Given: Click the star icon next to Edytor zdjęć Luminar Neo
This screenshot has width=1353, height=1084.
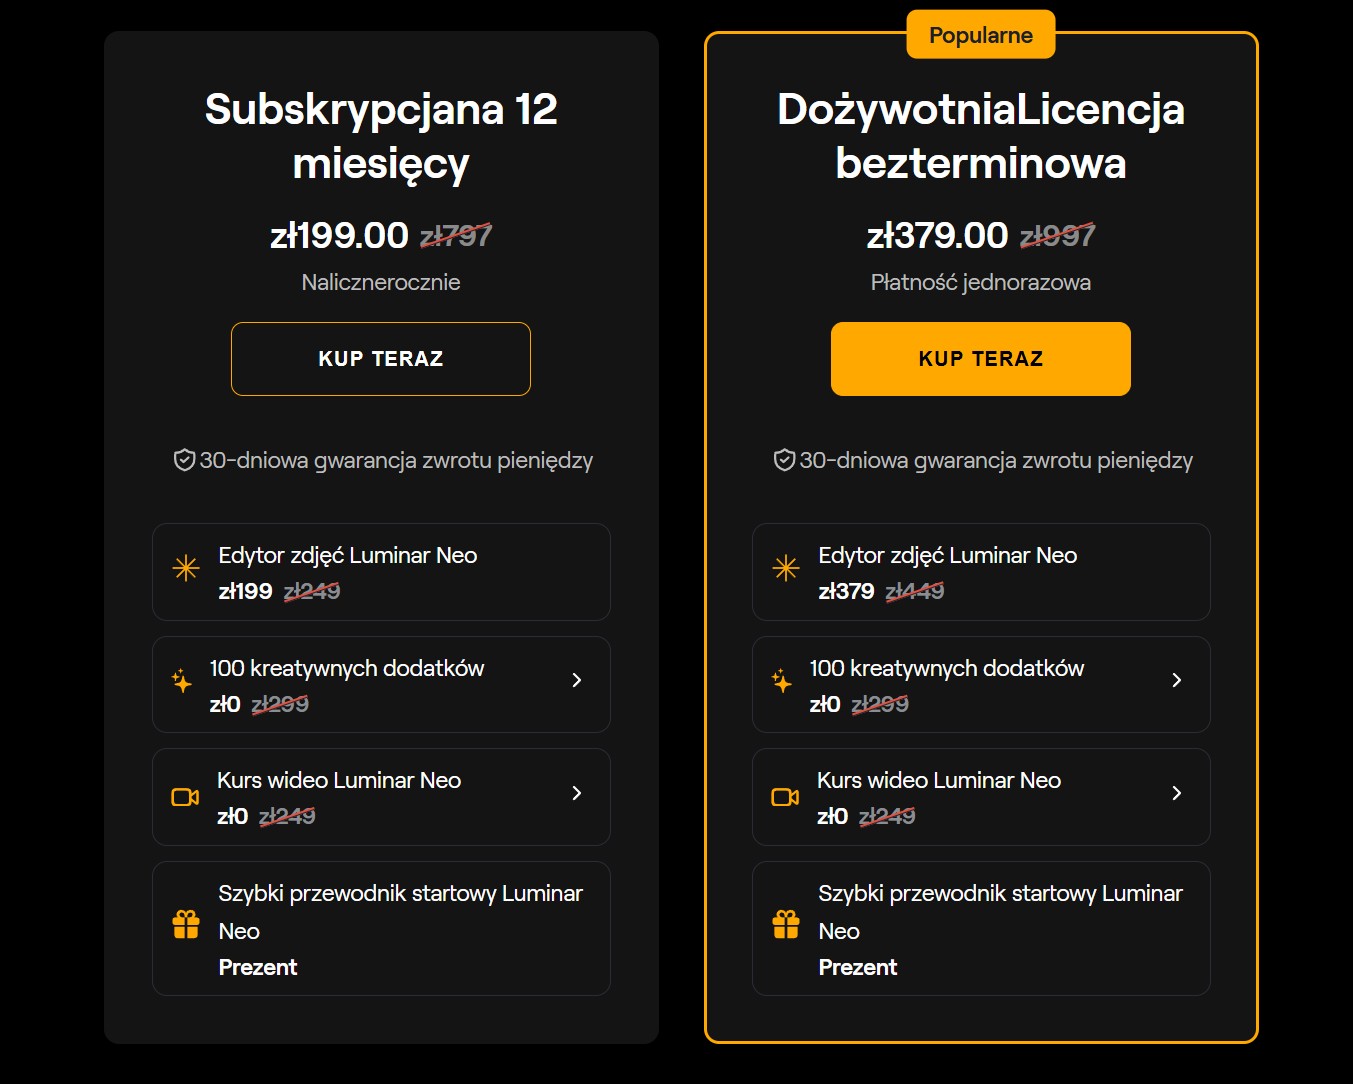Looking at the screenshot, I should (x=185, y=568).
